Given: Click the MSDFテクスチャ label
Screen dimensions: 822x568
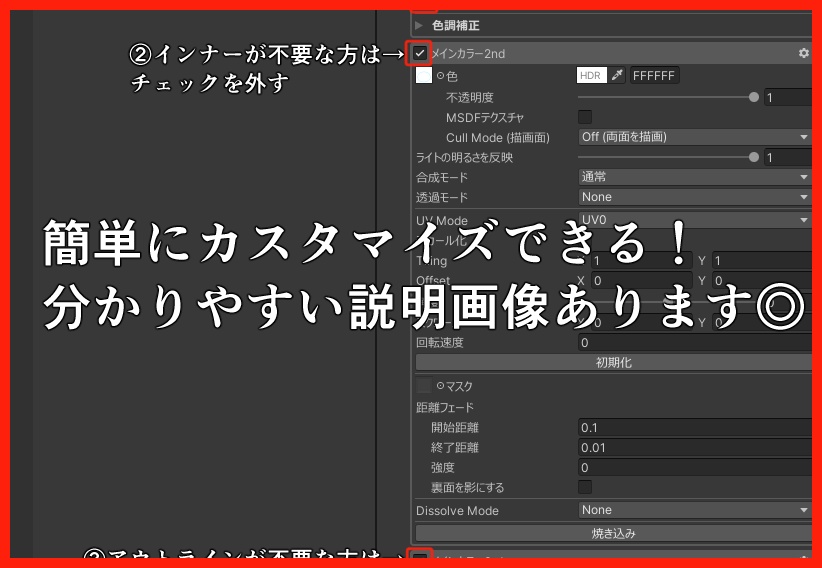Looking at the screenshot, I should pos(485,118).
